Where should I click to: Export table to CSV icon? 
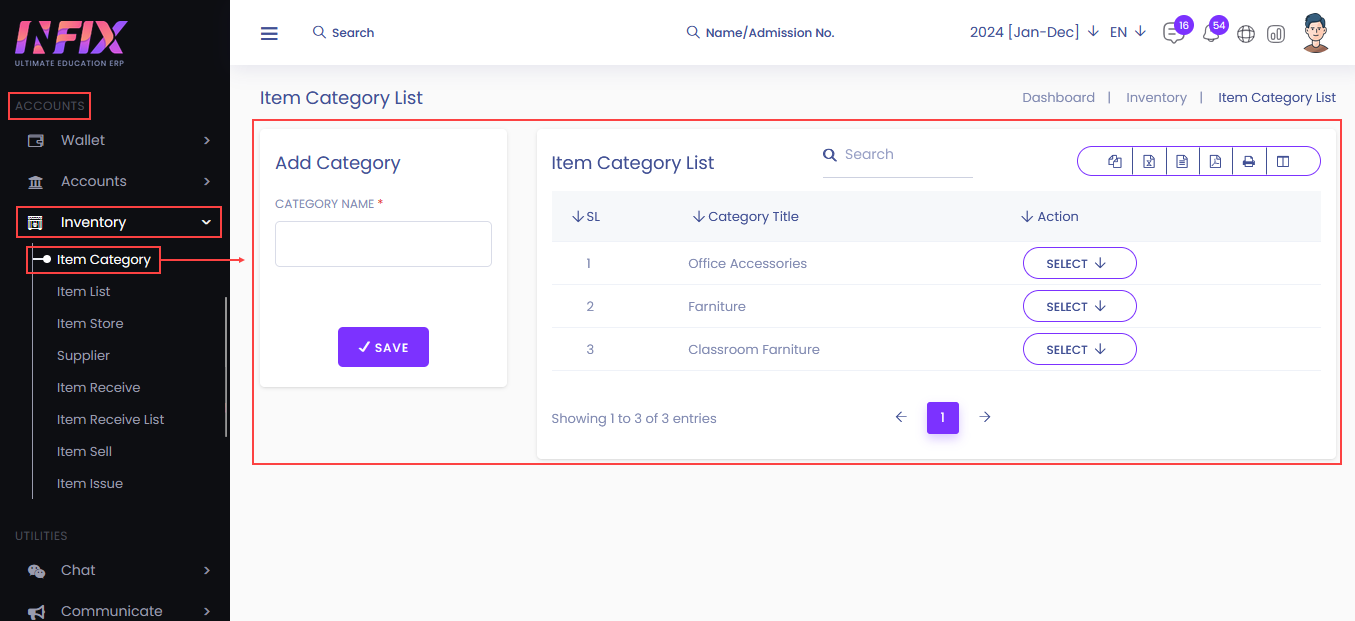point(1182,161)
